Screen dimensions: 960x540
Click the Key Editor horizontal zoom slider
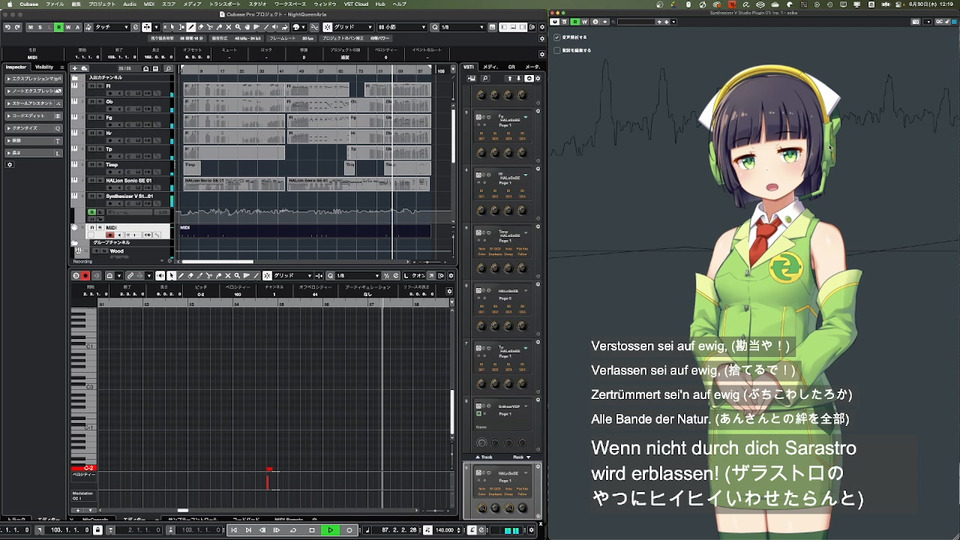(x=434, y=510)
